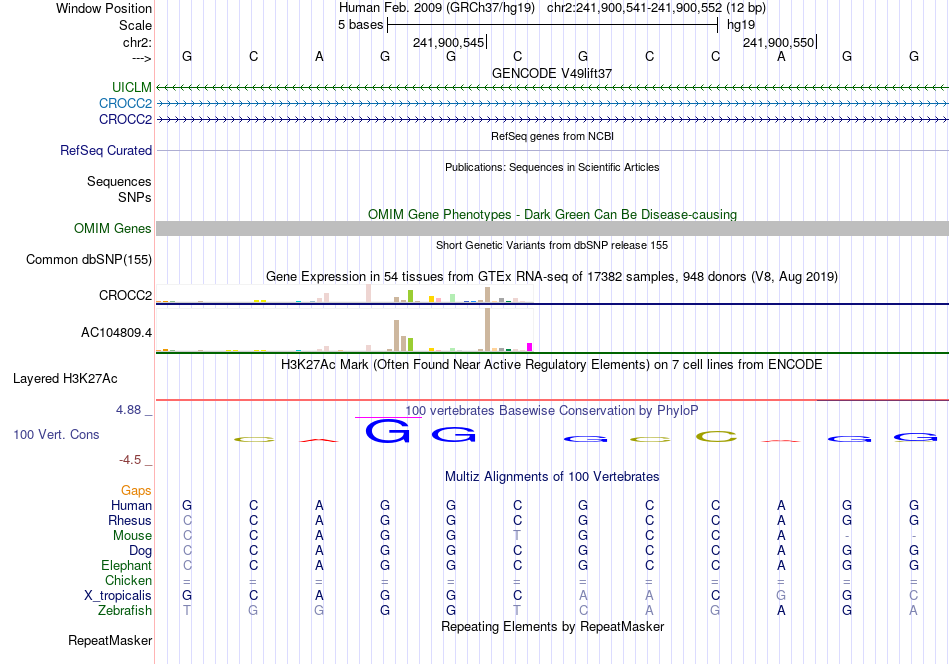The image size is (950, 664).
Task: Click the 5 bases scale label
Action: 360,25
